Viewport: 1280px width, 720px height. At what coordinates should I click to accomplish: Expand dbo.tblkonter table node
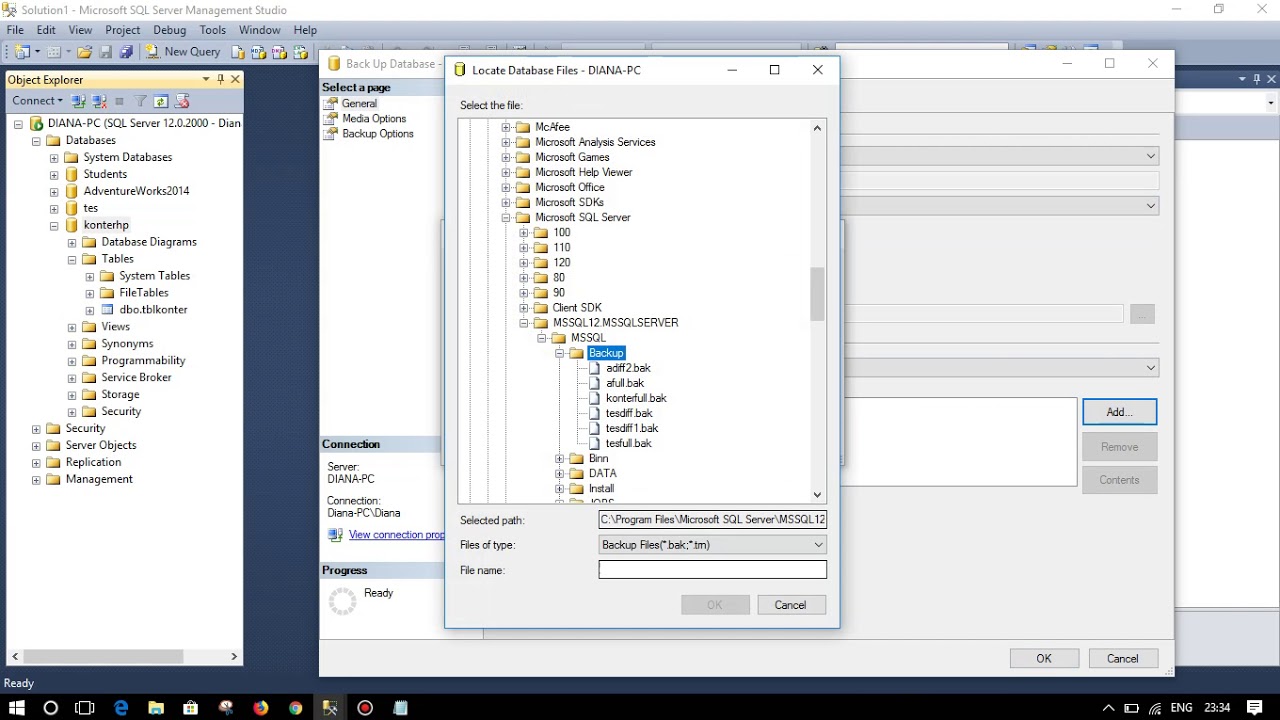90,310
